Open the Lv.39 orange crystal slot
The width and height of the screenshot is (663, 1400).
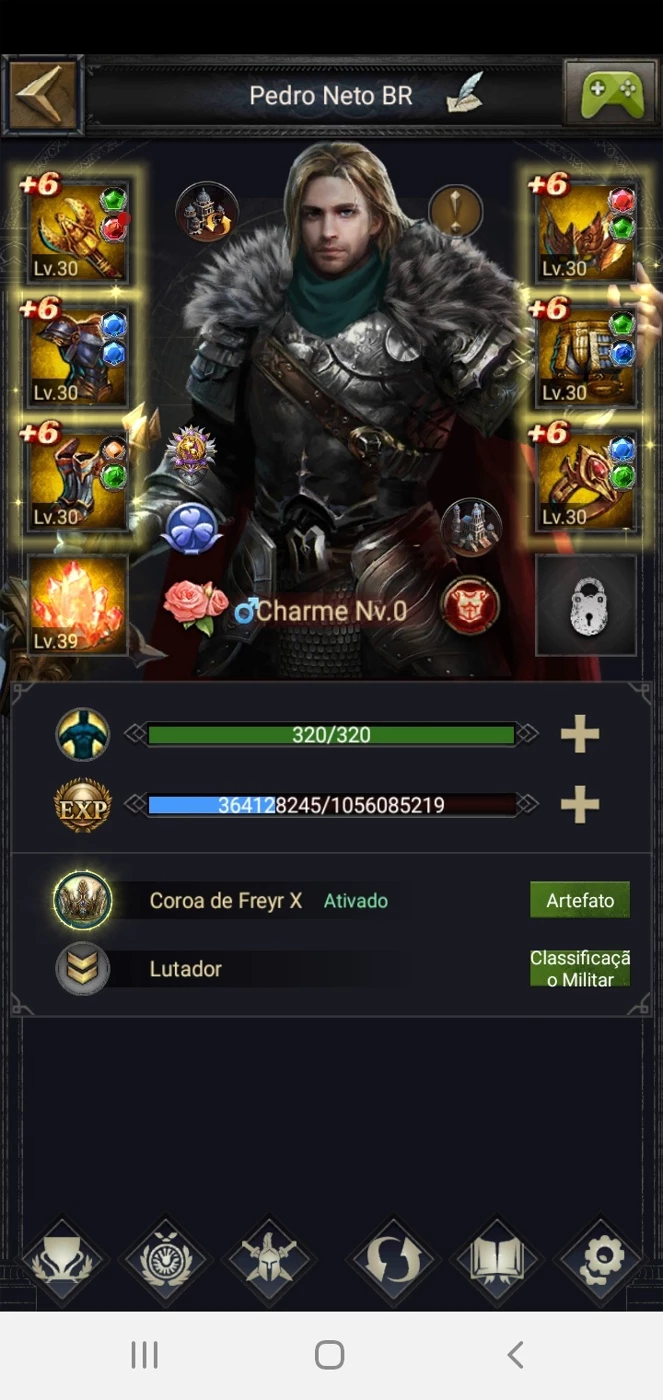click(x=78, y=604)
